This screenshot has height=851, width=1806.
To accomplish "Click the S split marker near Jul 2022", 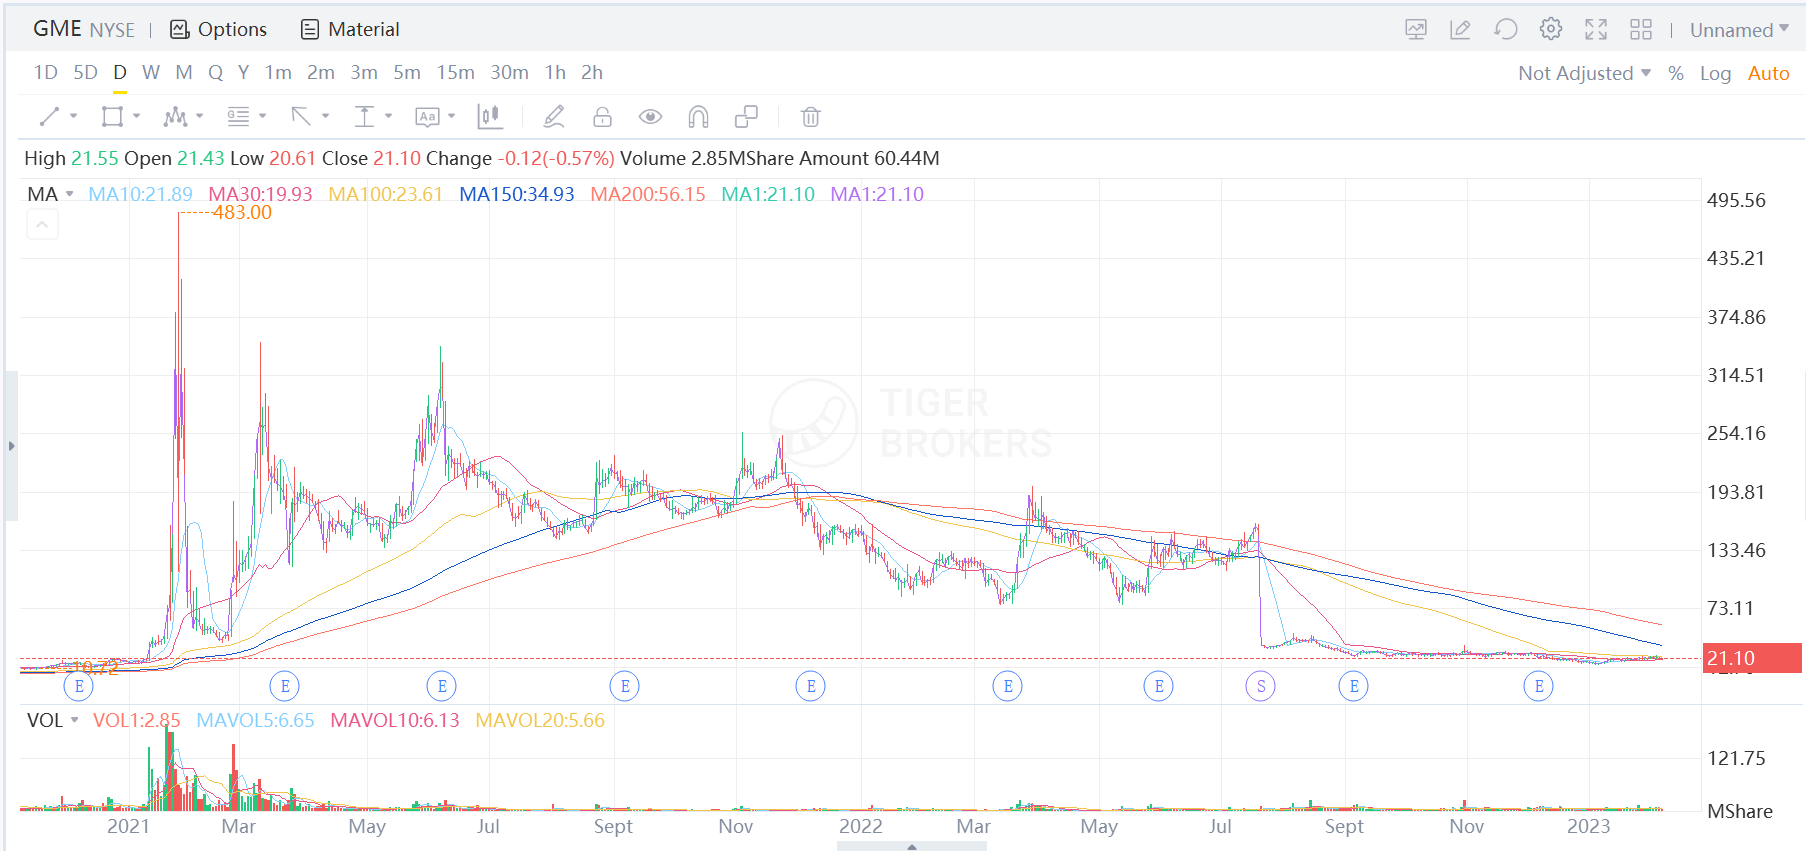I will [x=1261, y=686].
